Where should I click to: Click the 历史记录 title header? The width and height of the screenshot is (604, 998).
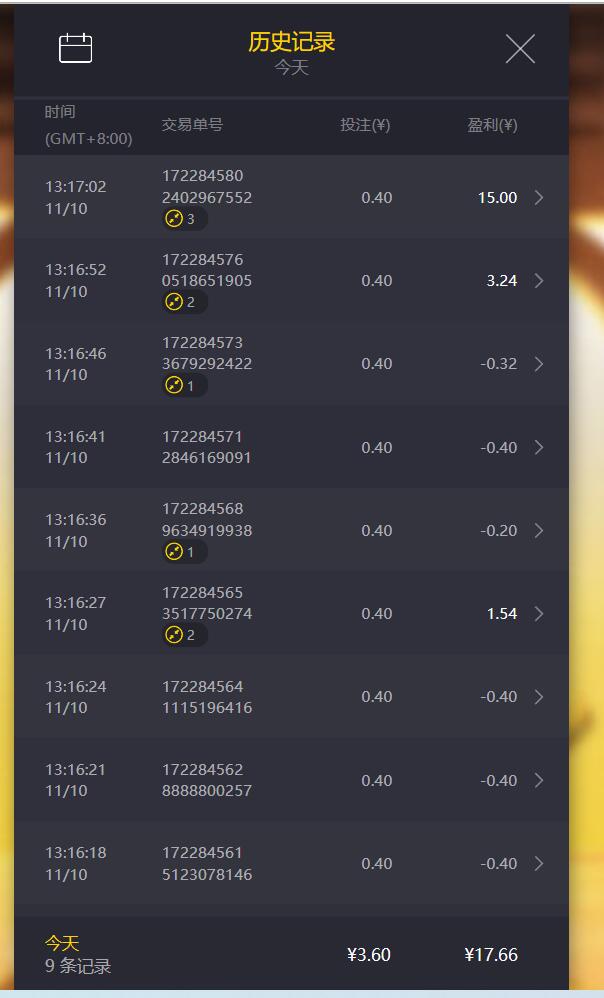(291, 42)
